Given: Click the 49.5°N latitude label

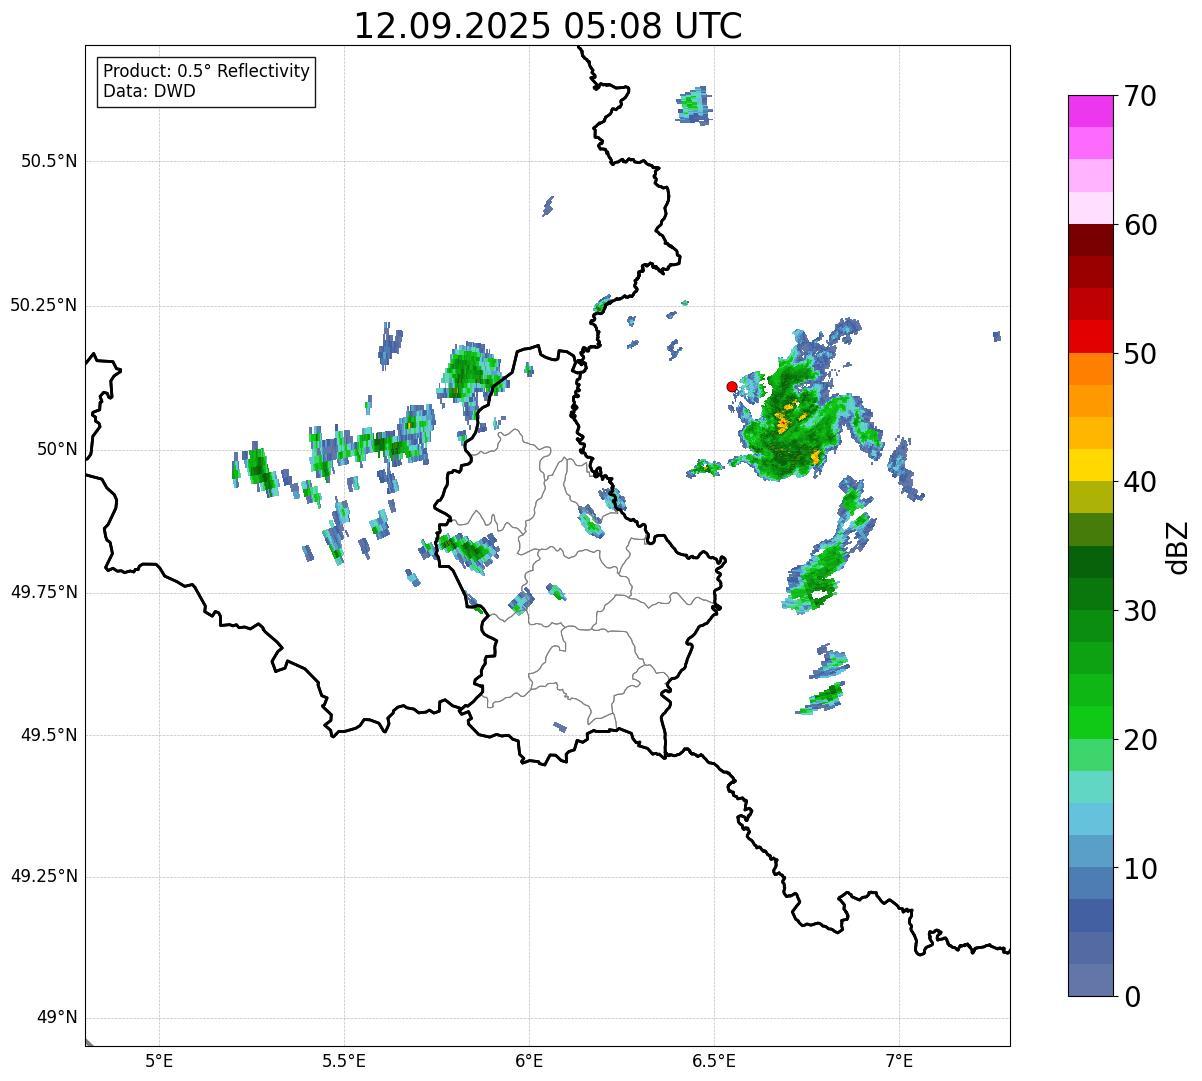Looking at the screenshot, I should pos(49,735).
